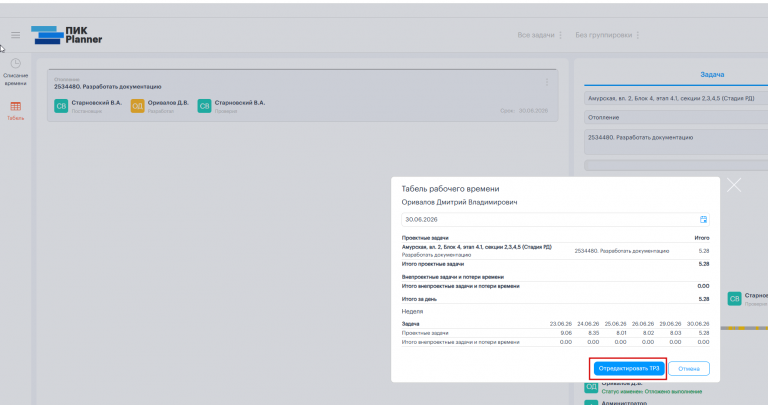Click the Отредактировать ТРЗ button

coord(629,368)
